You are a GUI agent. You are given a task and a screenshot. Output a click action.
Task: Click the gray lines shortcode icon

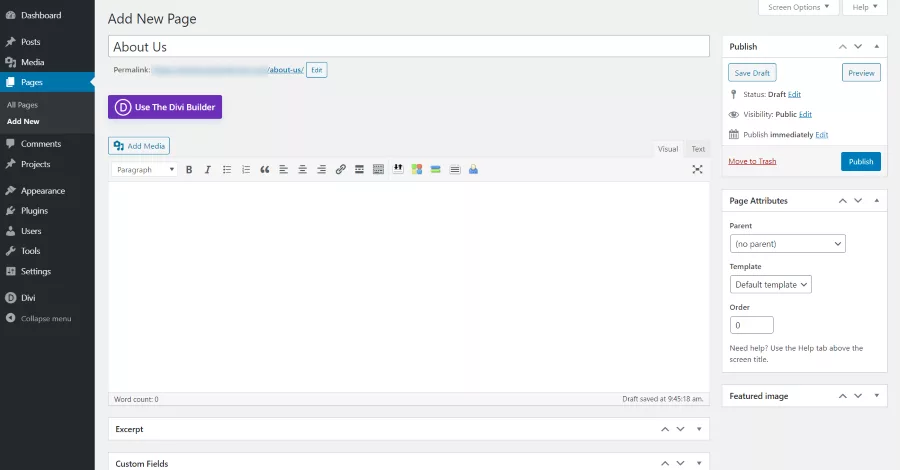coord(455,169)
